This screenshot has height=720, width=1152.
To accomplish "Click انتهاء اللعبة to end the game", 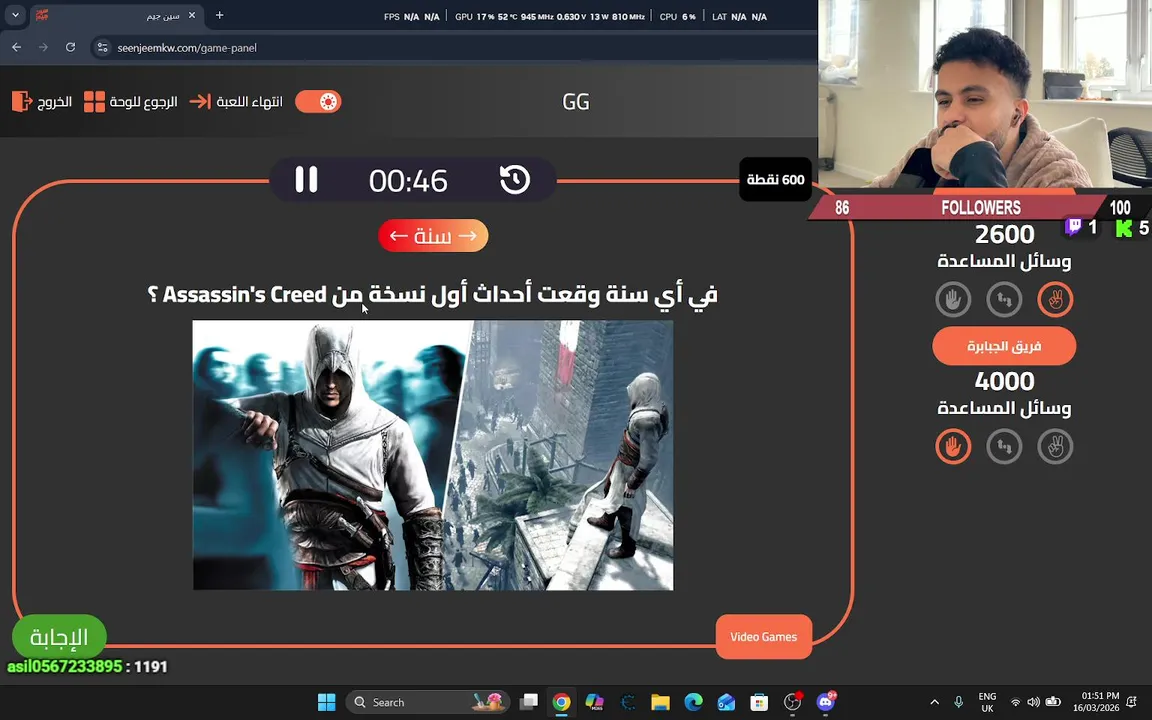I will 236,101.
